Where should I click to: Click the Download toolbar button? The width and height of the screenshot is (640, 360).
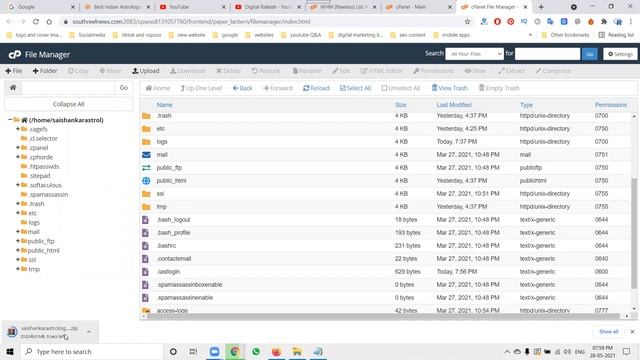tap(187, 71)
